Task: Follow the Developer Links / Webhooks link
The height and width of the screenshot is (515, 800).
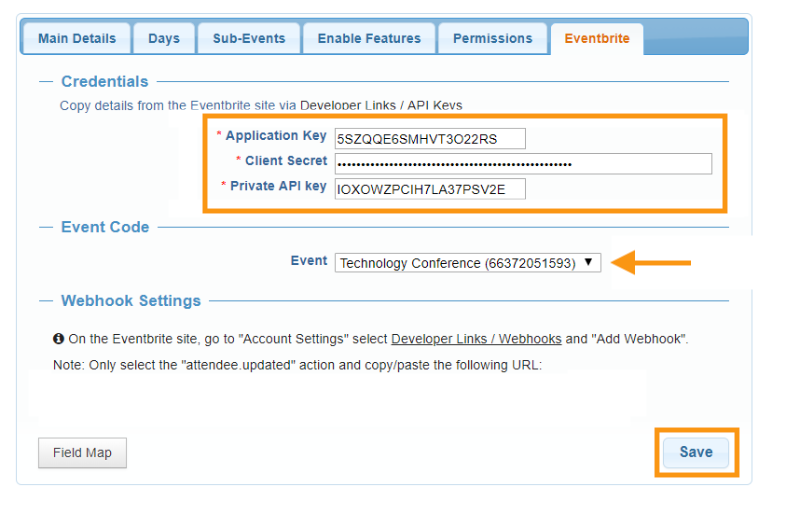Action: point(476,339)
